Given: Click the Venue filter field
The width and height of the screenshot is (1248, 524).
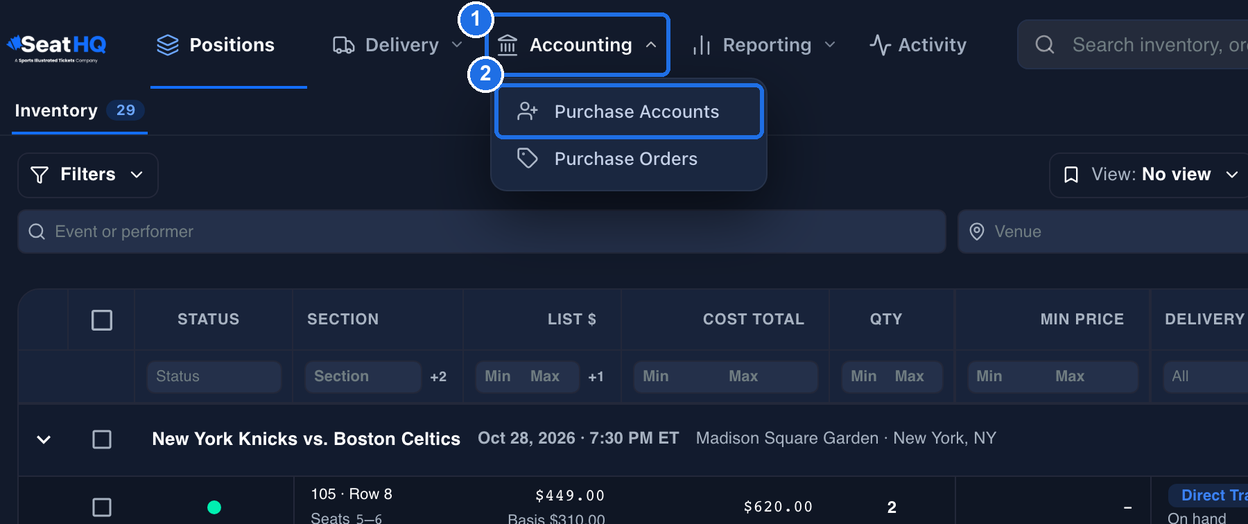Looking at the screenshot, I should tap(1103, 232).
